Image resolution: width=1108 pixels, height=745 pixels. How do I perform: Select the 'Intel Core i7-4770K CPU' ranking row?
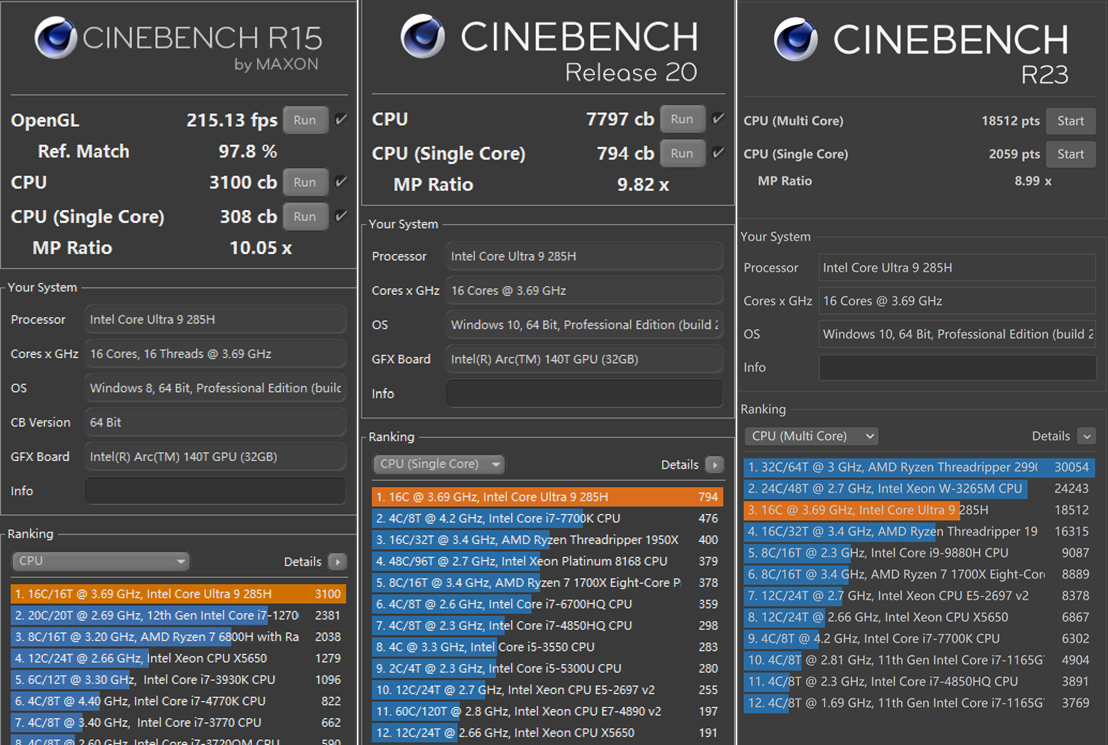pyautogui.click(x=178, y=701)
